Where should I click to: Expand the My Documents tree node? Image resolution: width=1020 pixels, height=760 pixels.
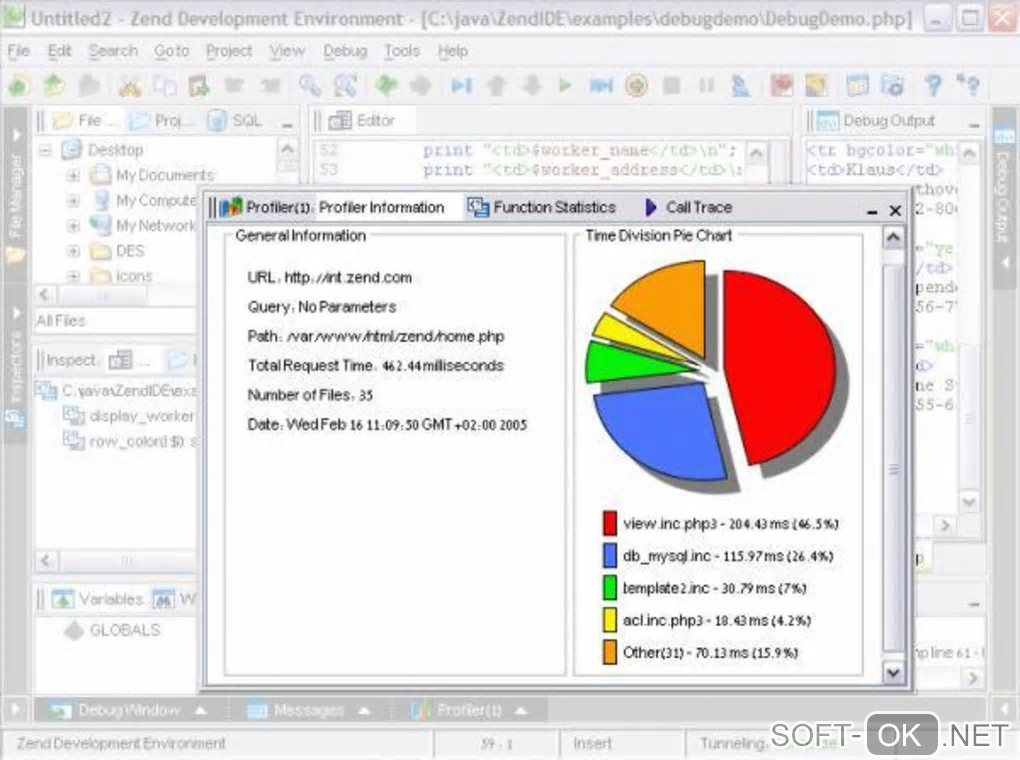74,175
